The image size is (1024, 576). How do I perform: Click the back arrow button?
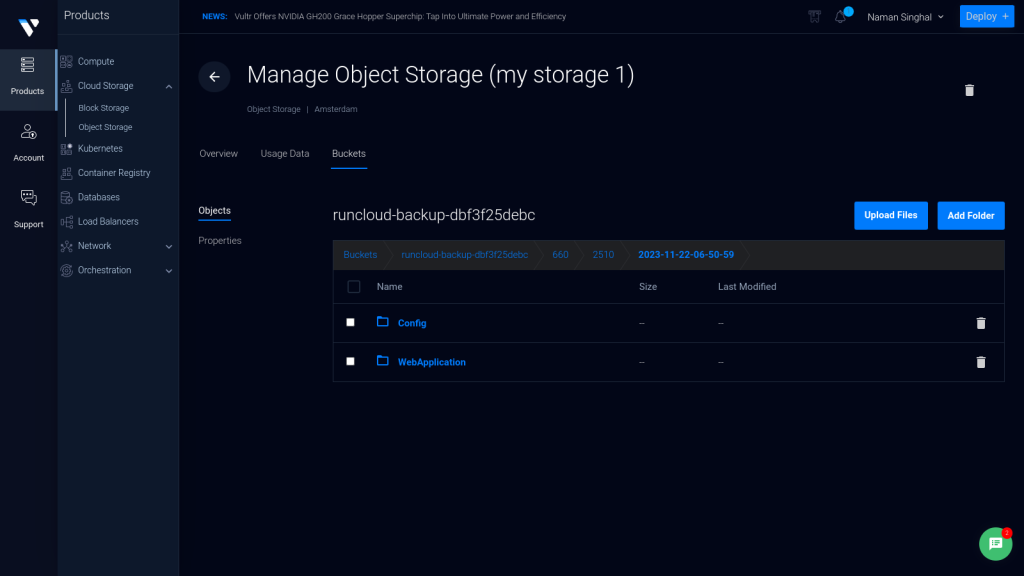(x=214, y=77)
